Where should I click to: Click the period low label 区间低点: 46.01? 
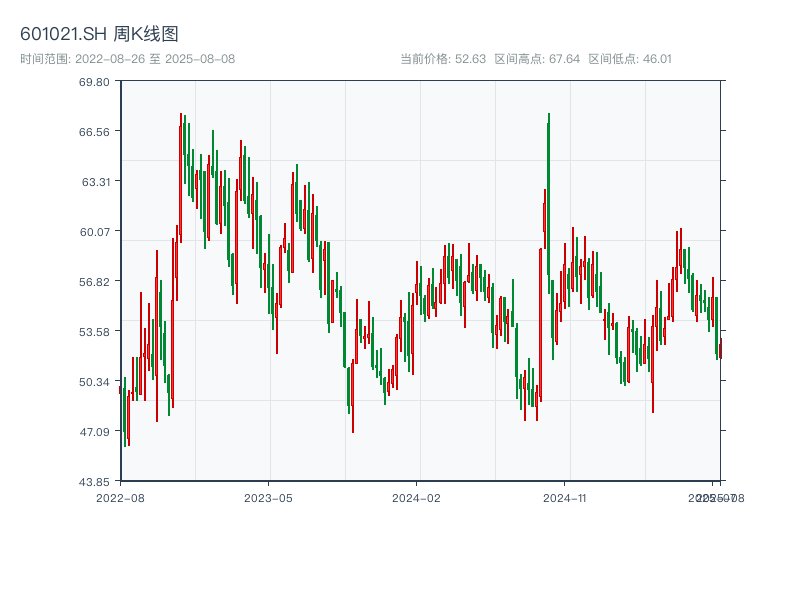tap(630, 59)
